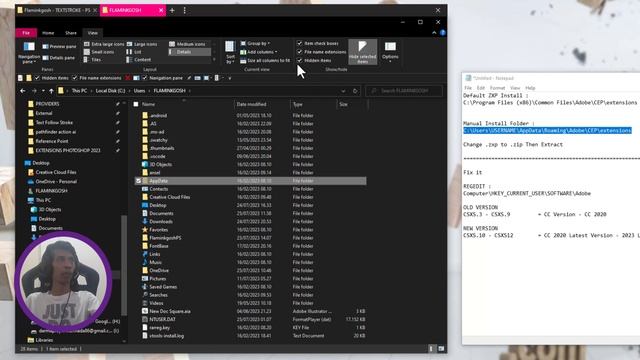The image size is (640, 360).
Task: Sort by the Date modified column header
Action: coord(251,104)
